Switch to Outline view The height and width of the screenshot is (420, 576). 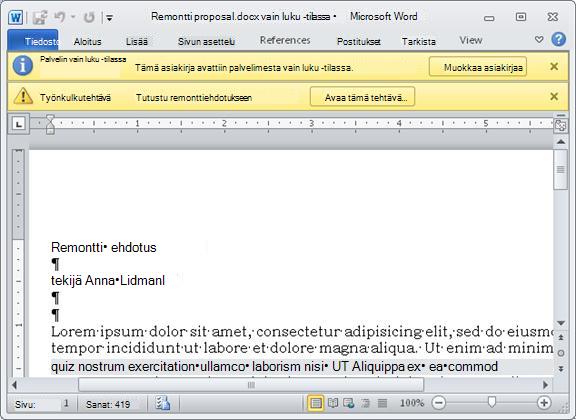click(365, 403)
